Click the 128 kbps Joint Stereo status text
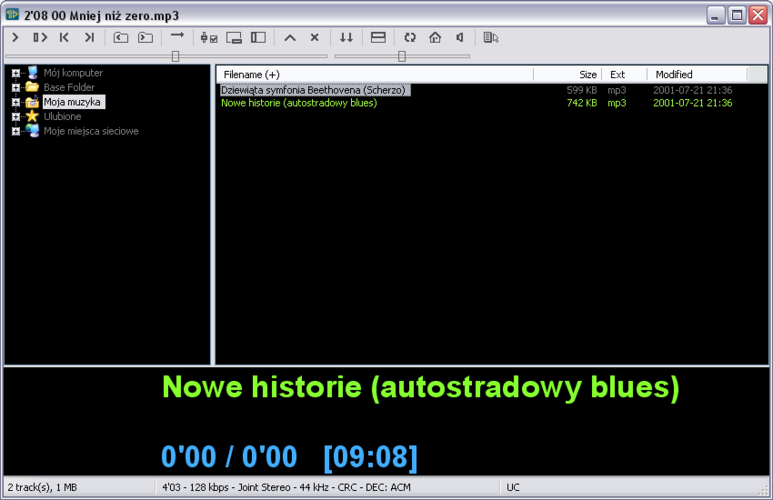Image resolution: width=773 pixels, height=500 pixels. pos(286,487)
